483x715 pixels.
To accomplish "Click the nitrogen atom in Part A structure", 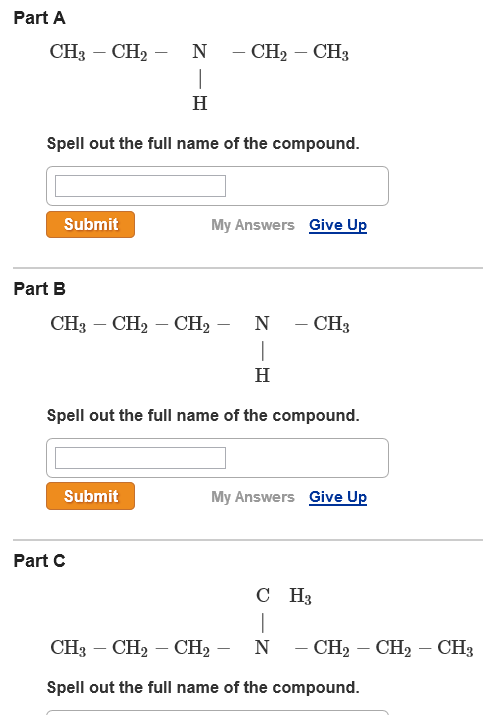I will [200, 52].
